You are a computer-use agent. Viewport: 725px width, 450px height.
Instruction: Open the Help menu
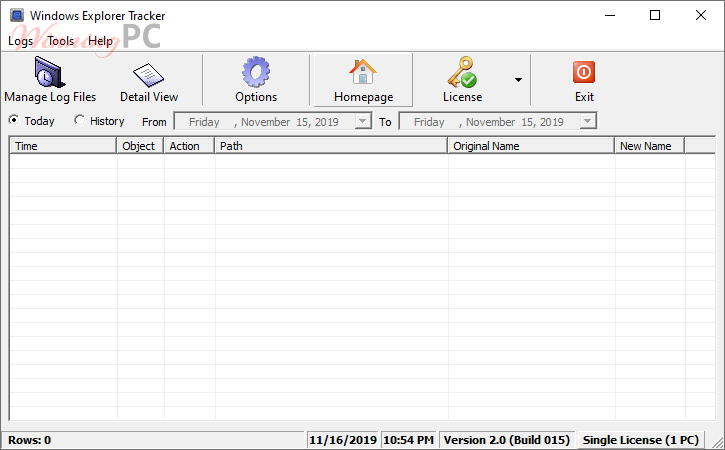coord(100,41)
